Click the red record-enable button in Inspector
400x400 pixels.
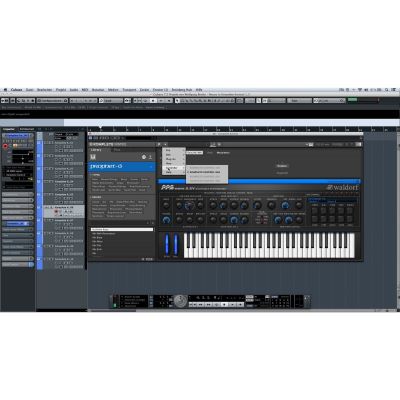coord(5,146)
